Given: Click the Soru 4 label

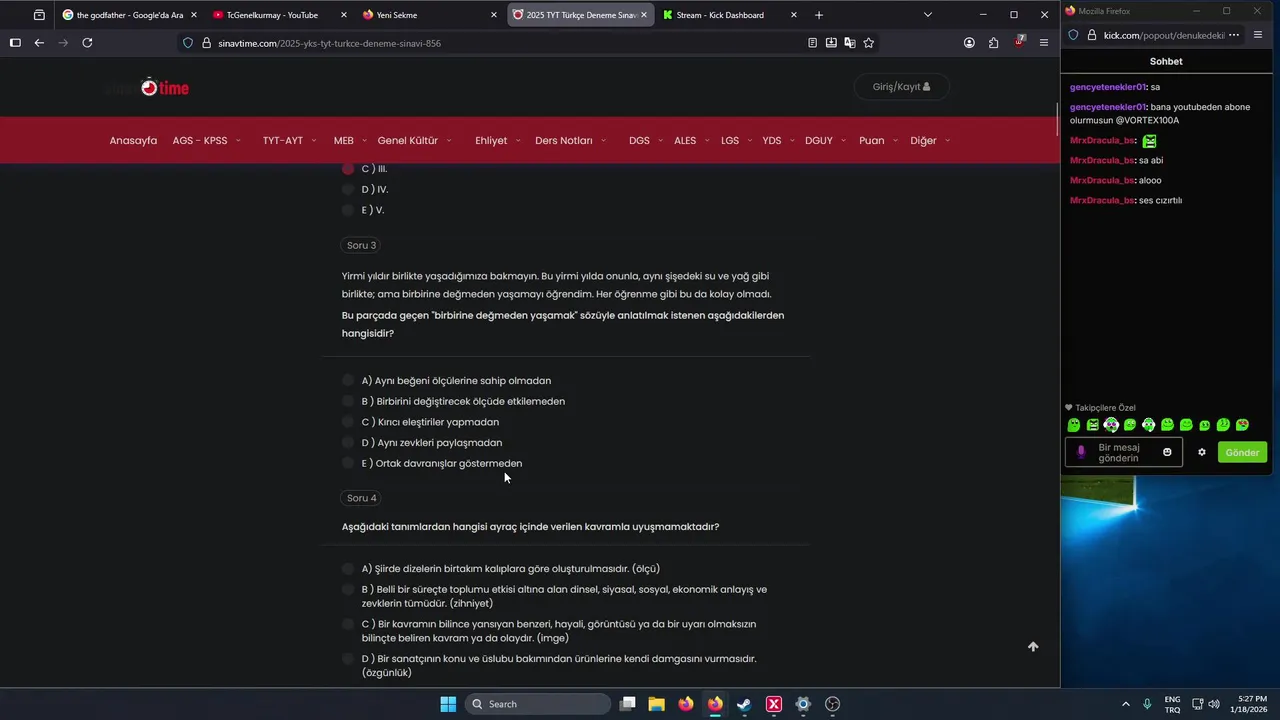Looking at the screenshot, I should click(x=361, y=498).
